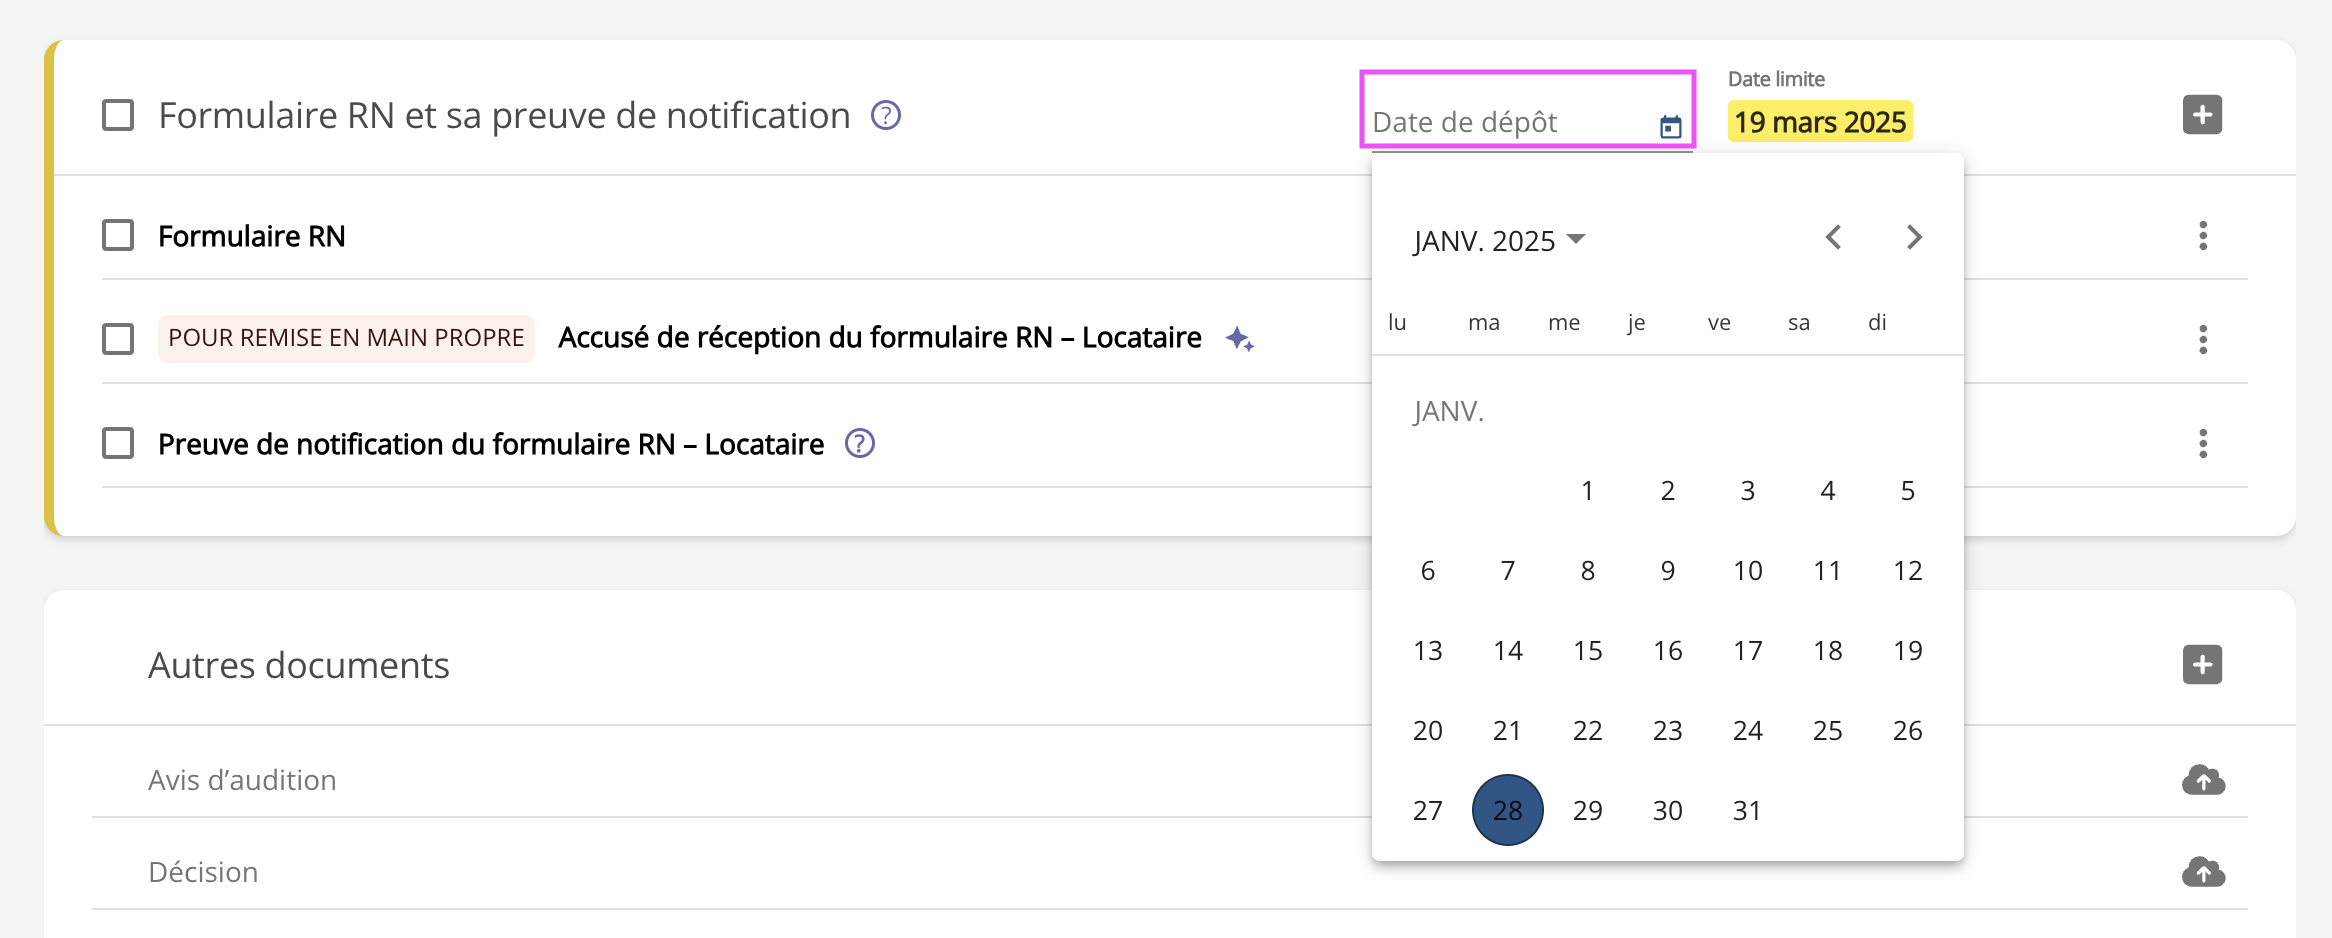Click the calendar icon in Date de dépôt
The height and width of the screenshot is (938, 2332).
(x=1670, y=126)
